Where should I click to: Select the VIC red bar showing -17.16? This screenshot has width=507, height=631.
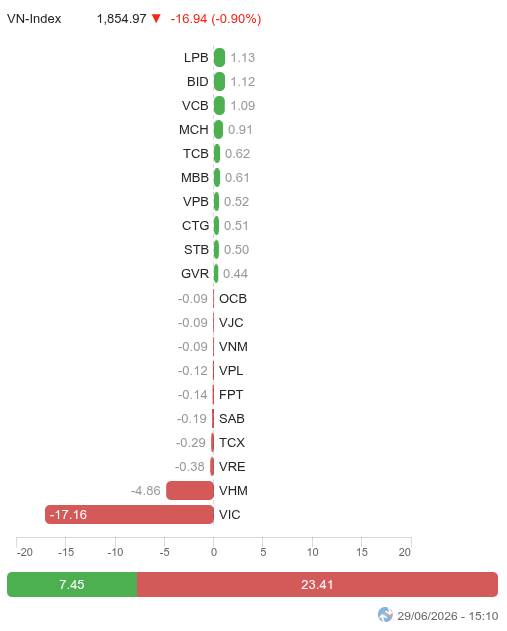point(129,515)
